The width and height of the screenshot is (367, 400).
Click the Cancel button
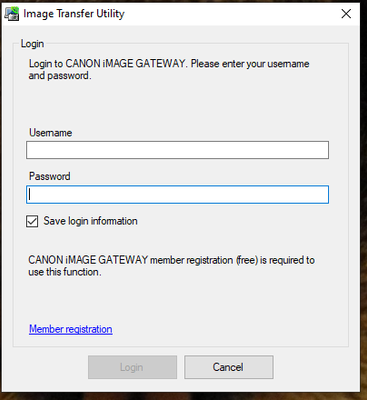229,367
